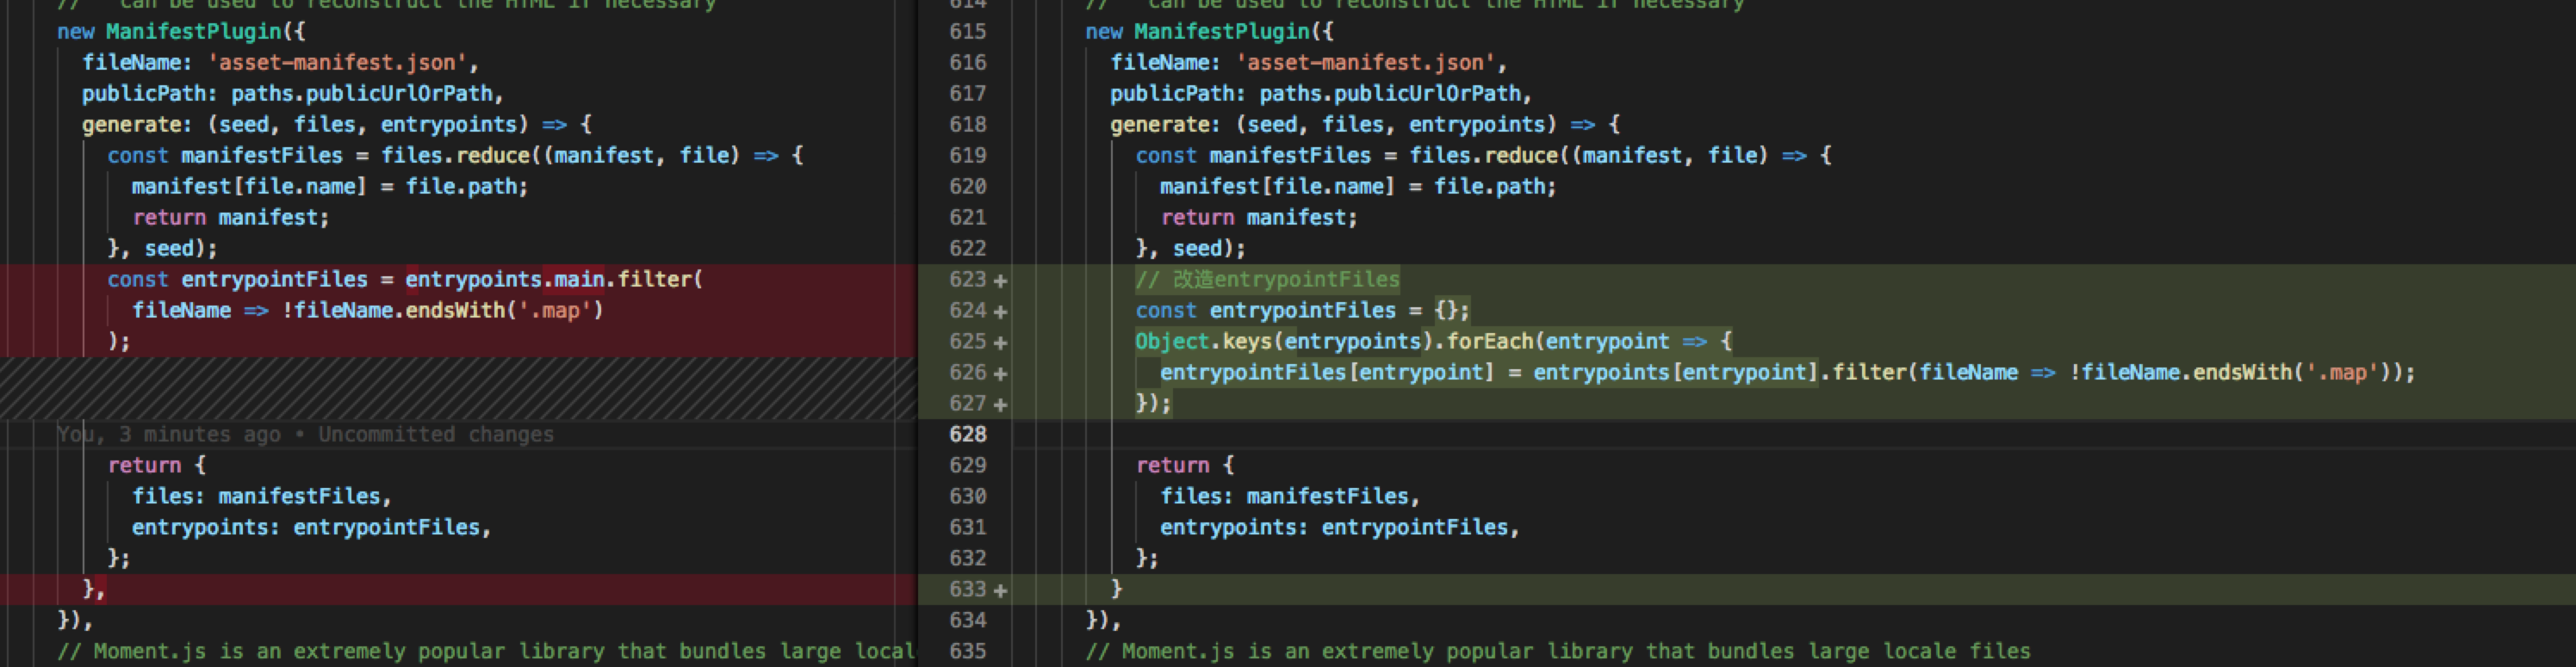The height and width of the screenshot is (667, 2576).
Task: Select line number 629 in the gutter
Action: [968, 466]
